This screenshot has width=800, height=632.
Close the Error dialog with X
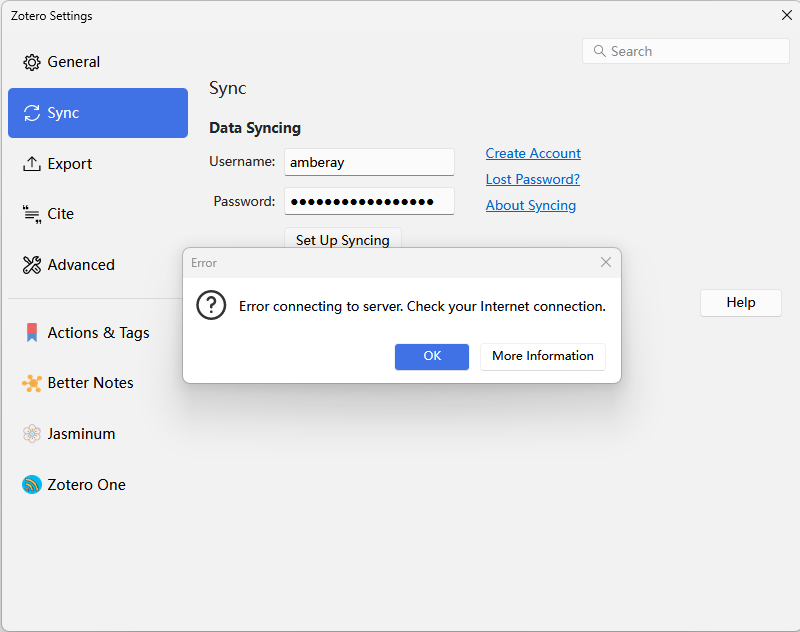[x=606, y=262]
